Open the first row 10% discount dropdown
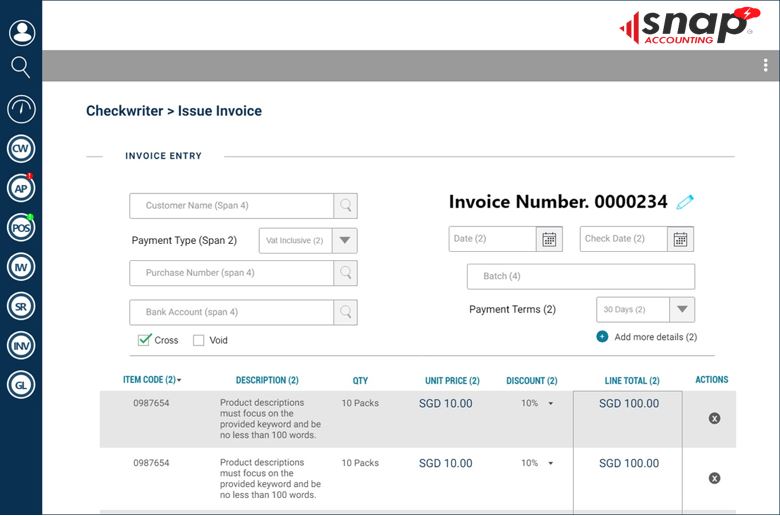 click(550, 404)
